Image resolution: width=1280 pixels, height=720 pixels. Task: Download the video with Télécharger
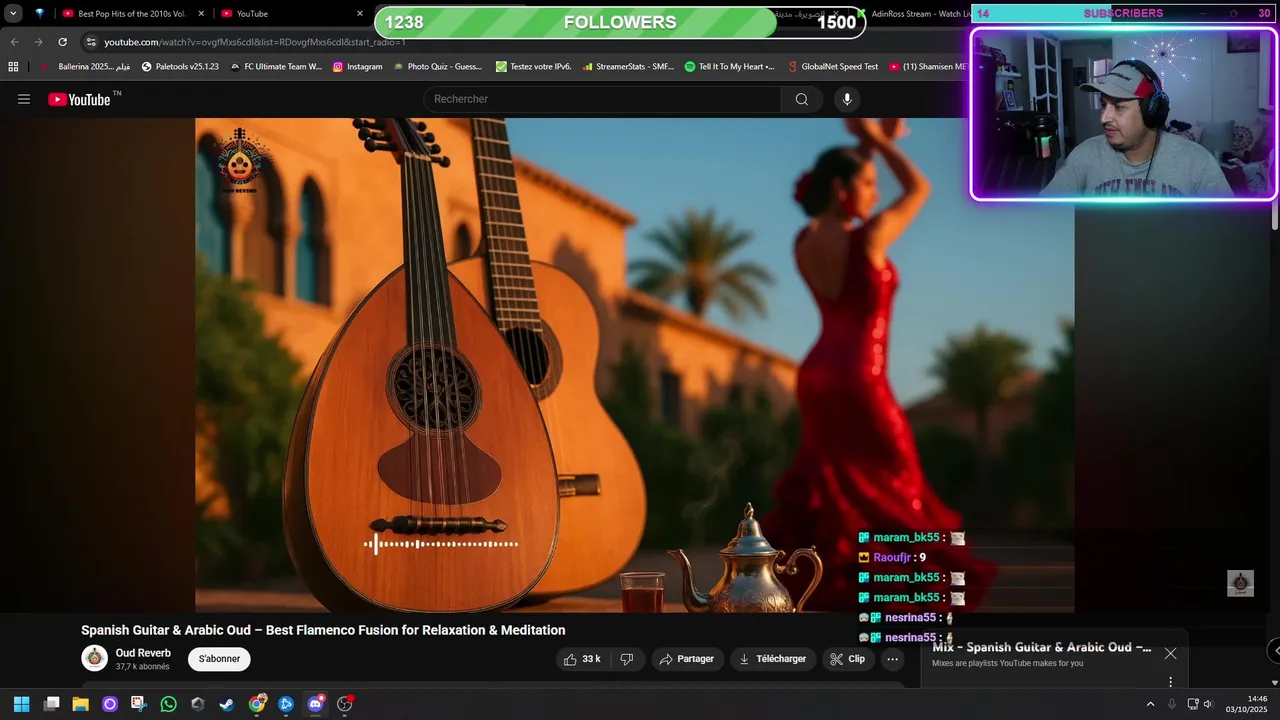click(x=772, y=659)
